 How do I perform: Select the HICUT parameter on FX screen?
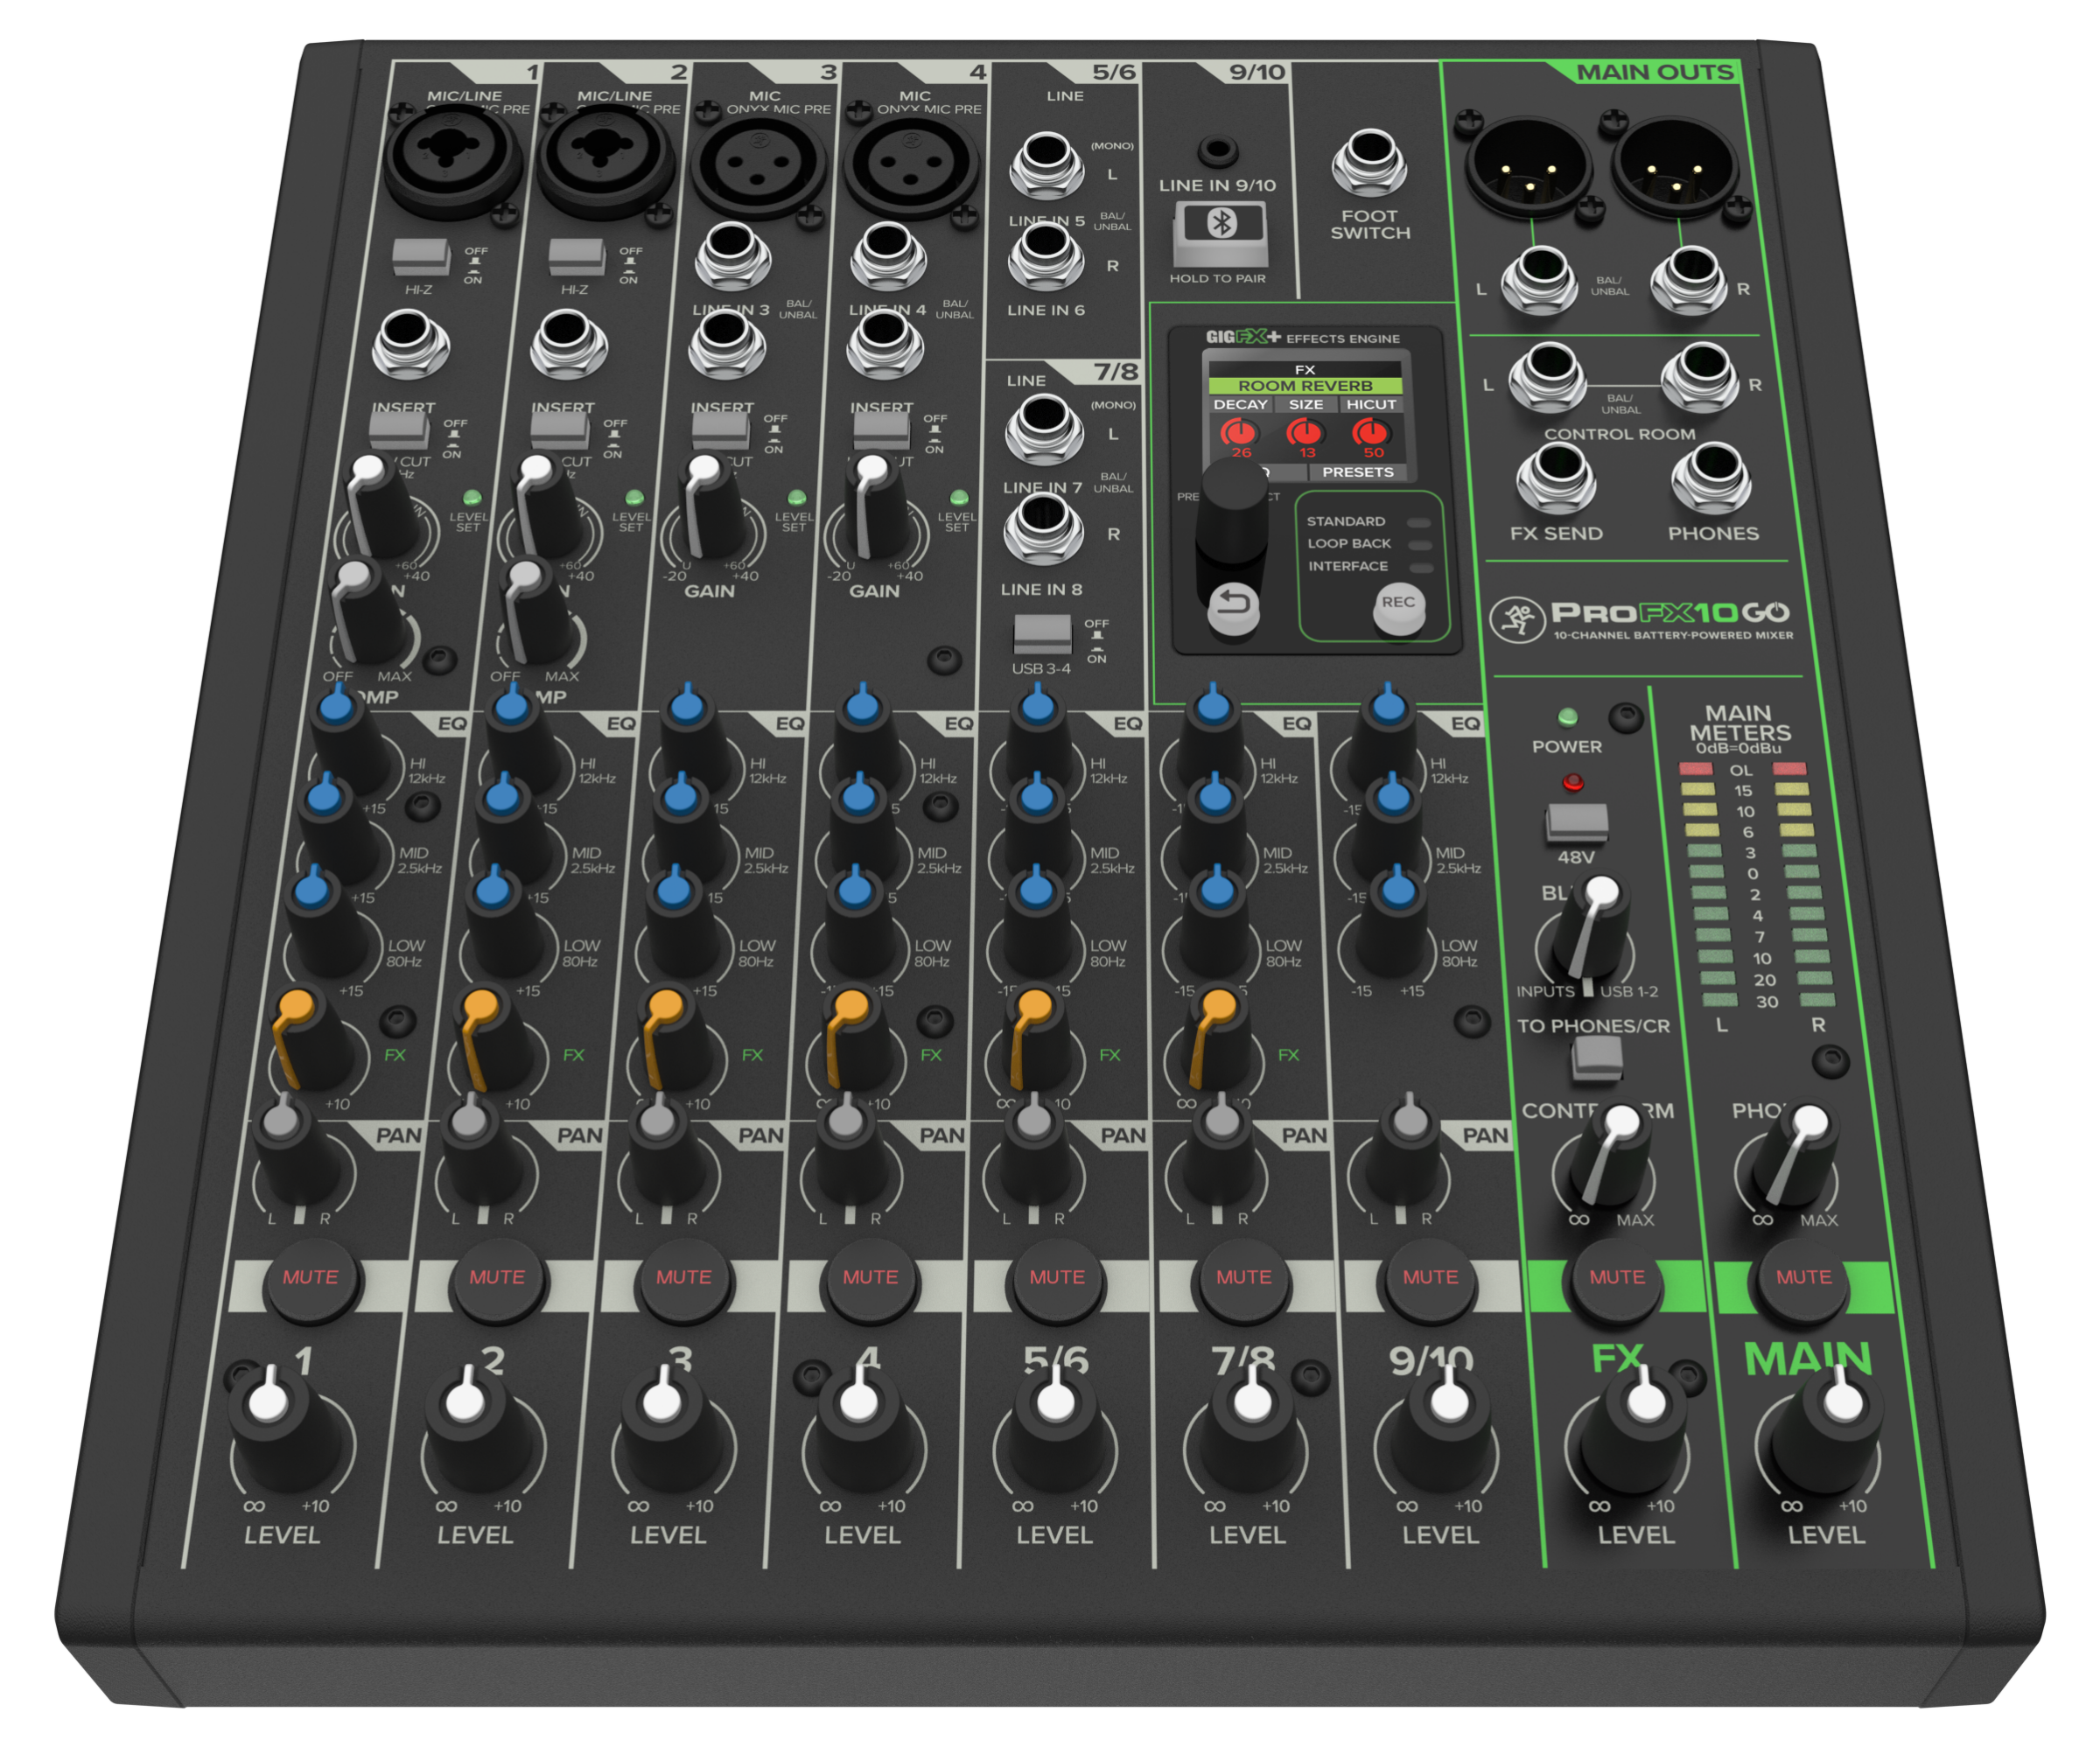coord(1370,405)
